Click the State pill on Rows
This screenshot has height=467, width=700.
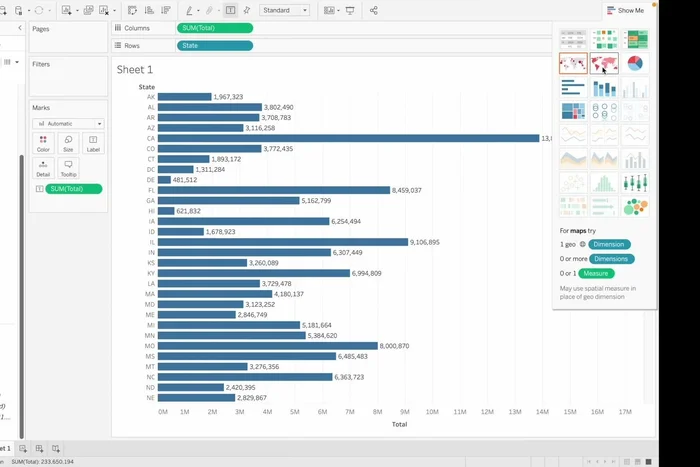[x=214, y=45]
